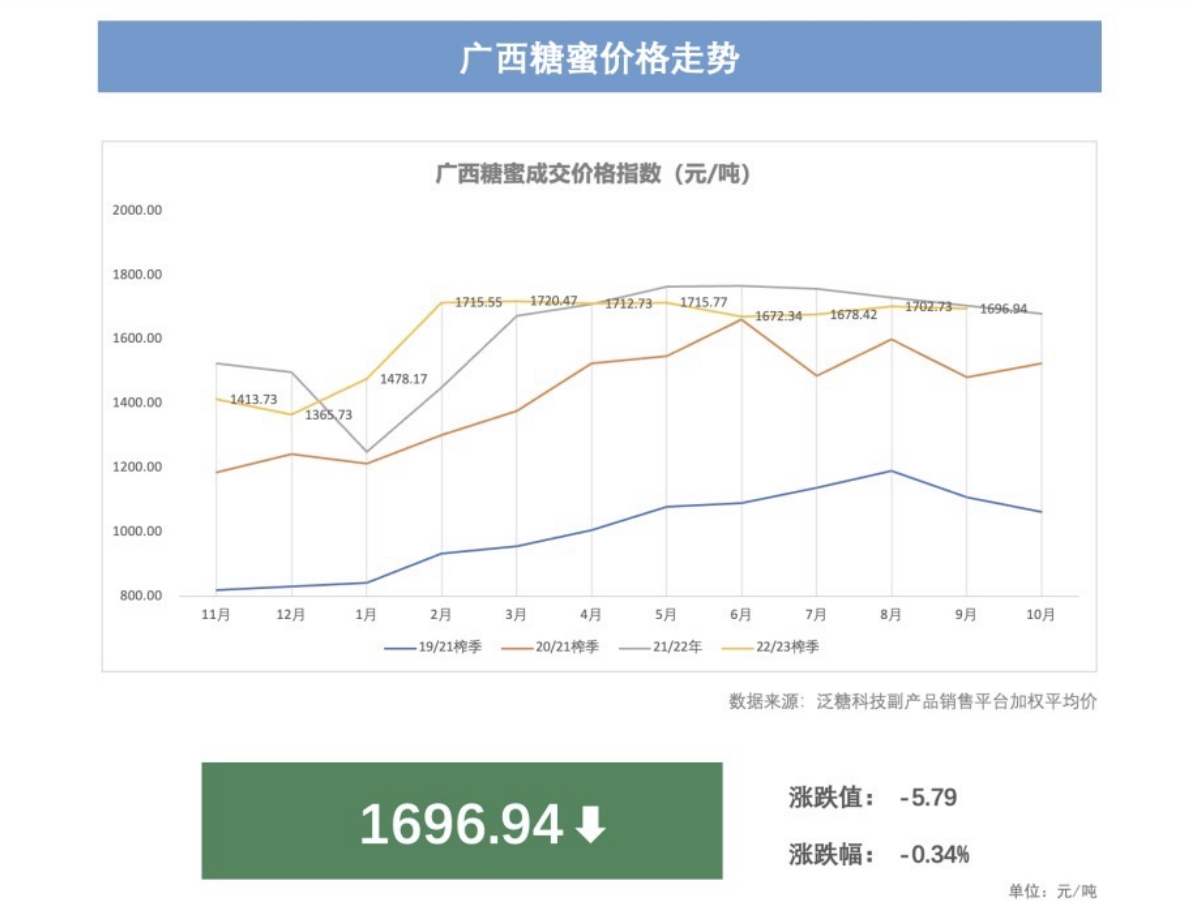Click the 数据来源 source attribution text

912,702
